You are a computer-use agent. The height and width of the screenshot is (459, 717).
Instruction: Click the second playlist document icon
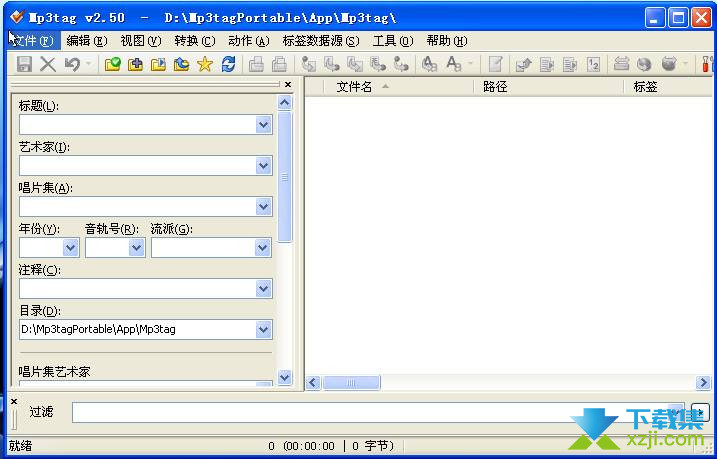coord(570,64)
